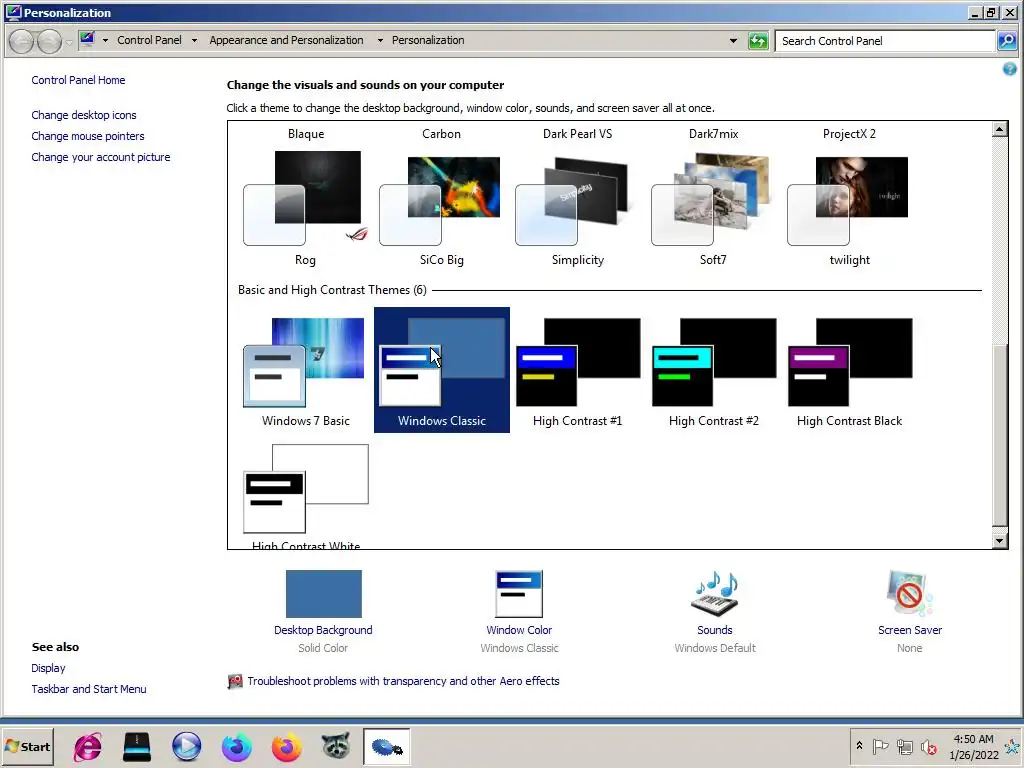Click the Desktop Background link text

pyautogui.click(x=323, y=630)
